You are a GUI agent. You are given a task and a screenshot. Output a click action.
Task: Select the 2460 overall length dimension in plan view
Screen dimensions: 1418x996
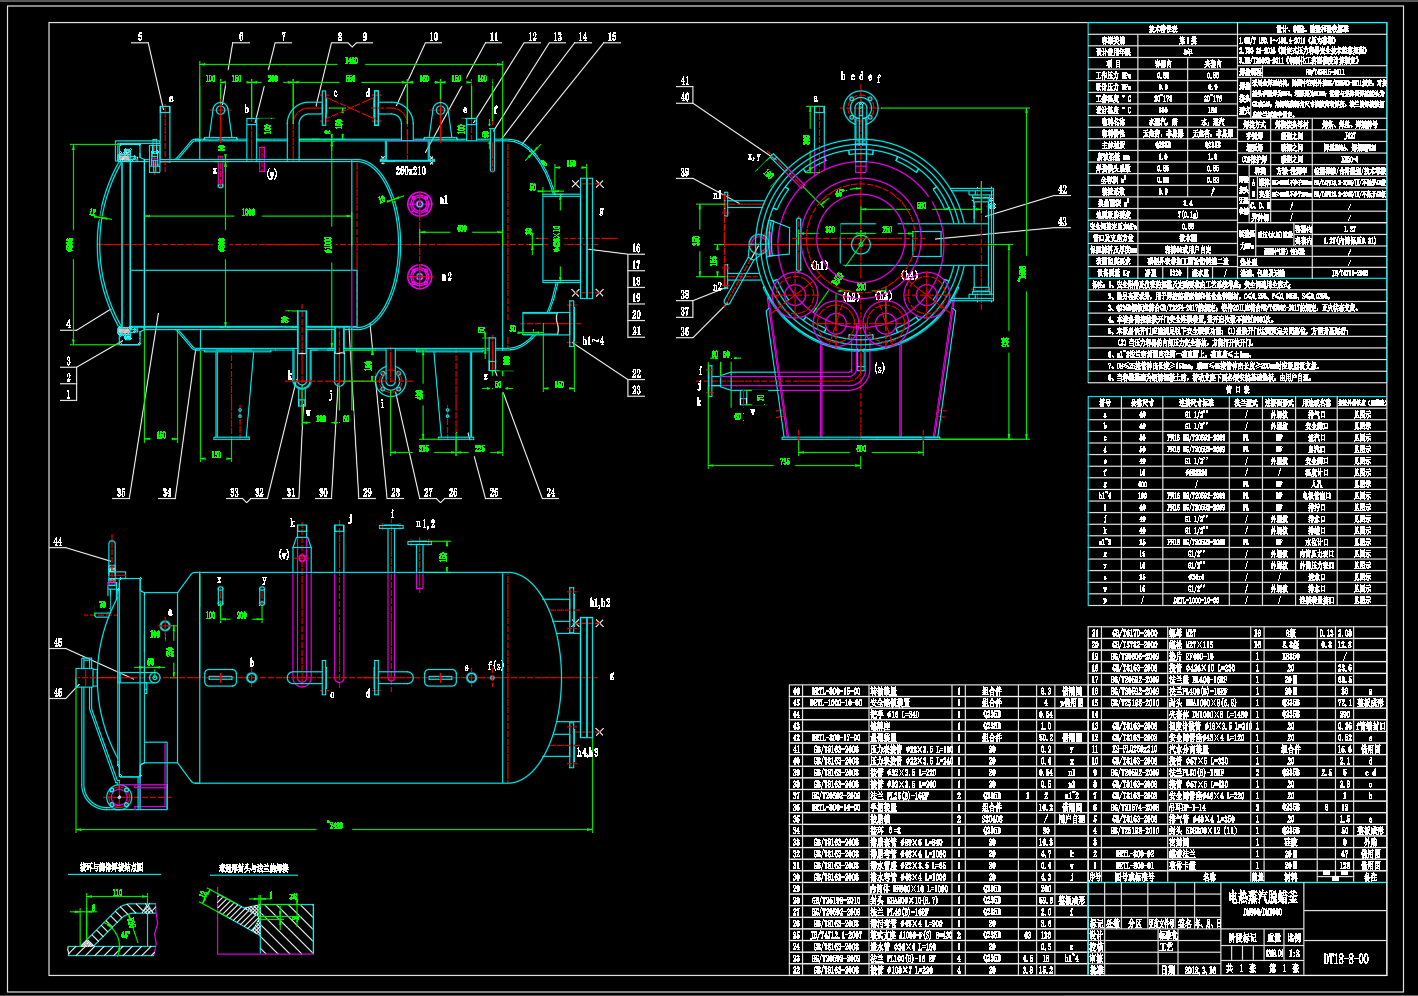[336, 826]
